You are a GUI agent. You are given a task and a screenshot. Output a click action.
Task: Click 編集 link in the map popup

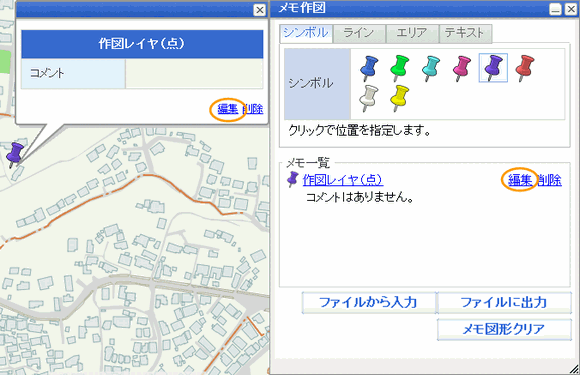pyautogui.click(x=228, y=109)
